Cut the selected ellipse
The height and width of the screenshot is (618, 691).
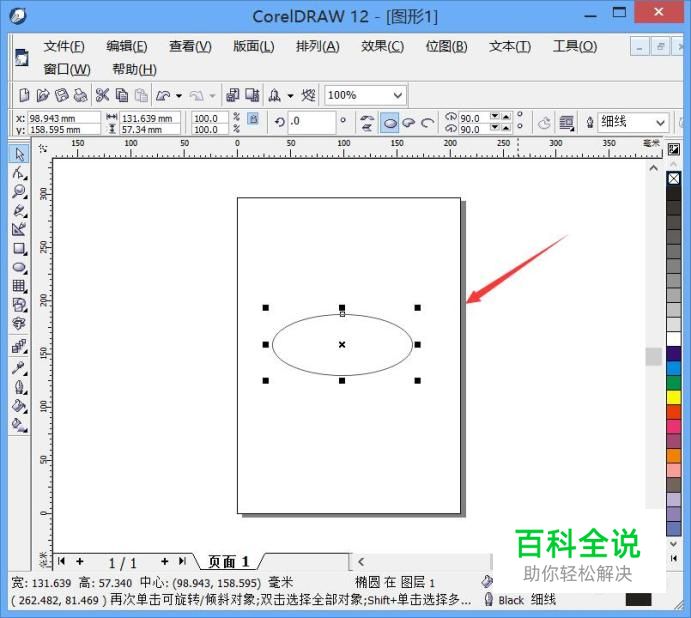point(102,95)
